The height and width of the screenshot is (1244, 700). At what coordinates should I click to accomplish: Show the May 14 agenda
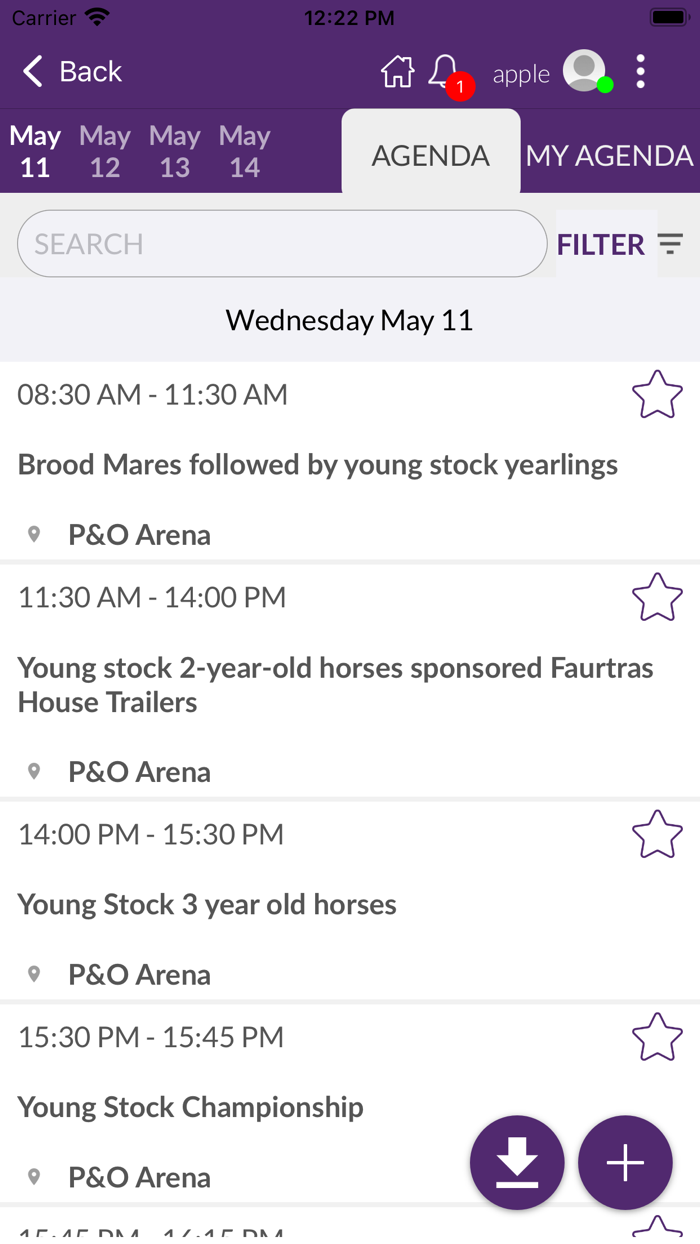point(245,151)
